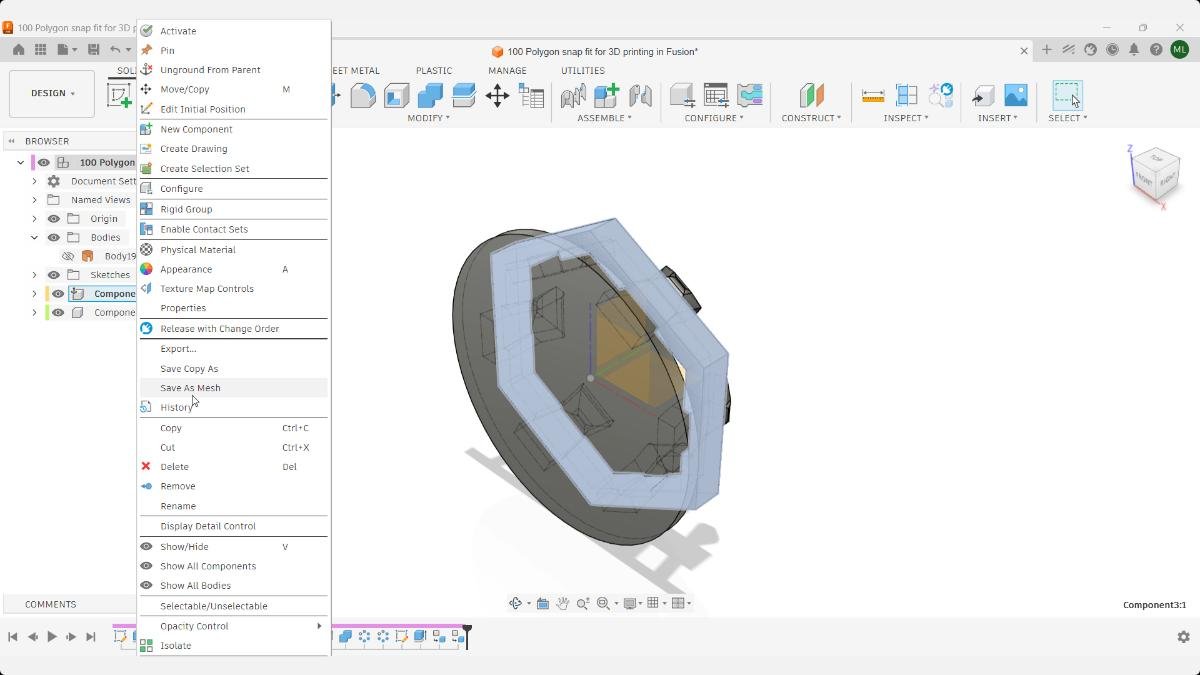Screen dimensions: 1200x675
Task: Click the third Configure panel icon
Action: click(x=750, y=95)
